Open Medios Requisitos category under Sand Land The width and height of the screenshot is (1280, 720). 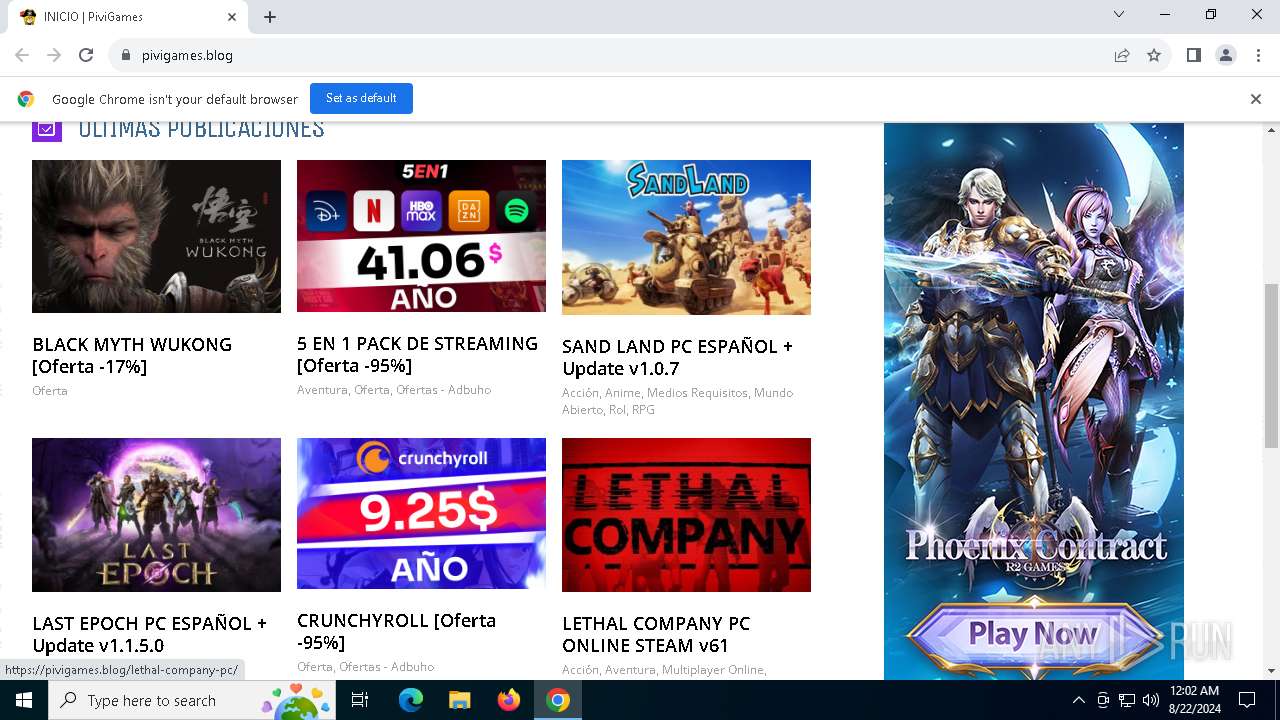tap(698, 393)
